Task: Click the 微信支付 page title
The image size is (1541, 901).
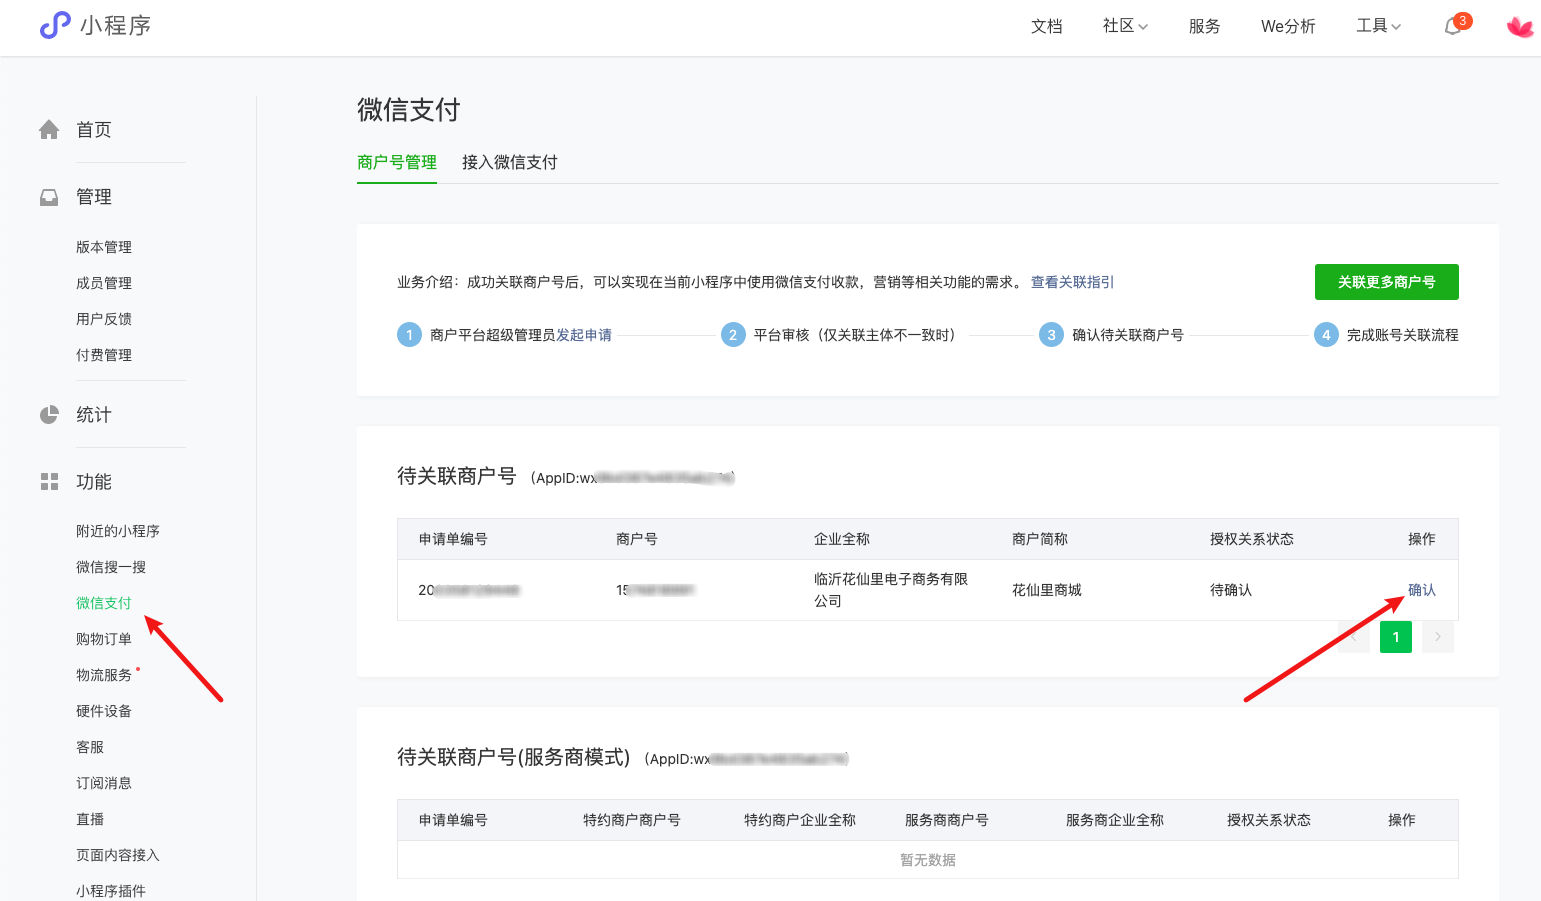Action: [x=409, y=110]
